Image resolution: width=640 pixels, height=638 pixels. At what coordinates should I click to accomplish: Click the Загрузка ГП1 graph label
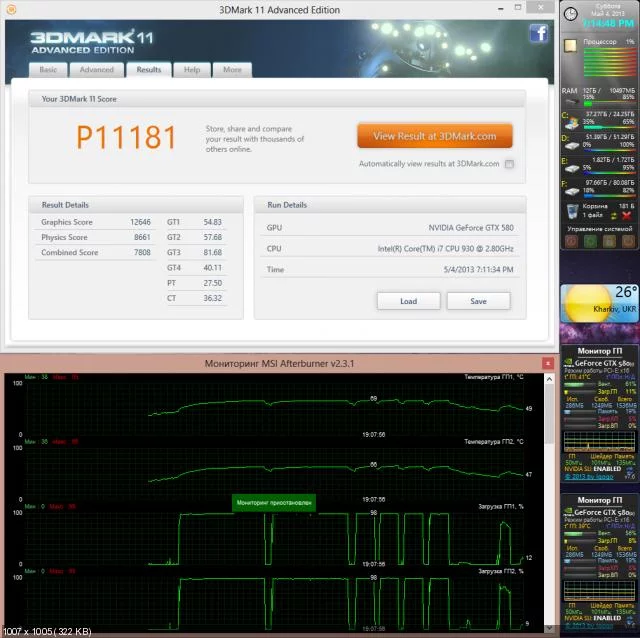tap(501, 507)
